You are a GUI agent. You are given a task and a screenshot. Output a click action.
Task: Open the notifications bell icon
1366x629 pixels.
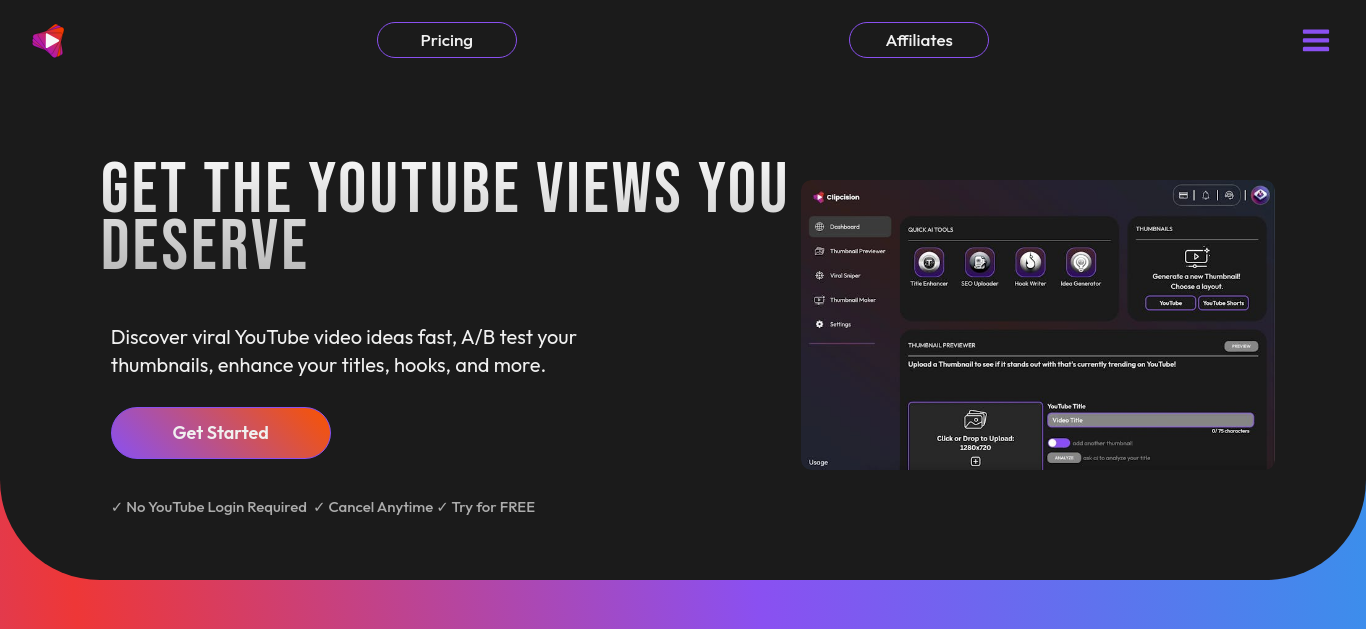1206,195
